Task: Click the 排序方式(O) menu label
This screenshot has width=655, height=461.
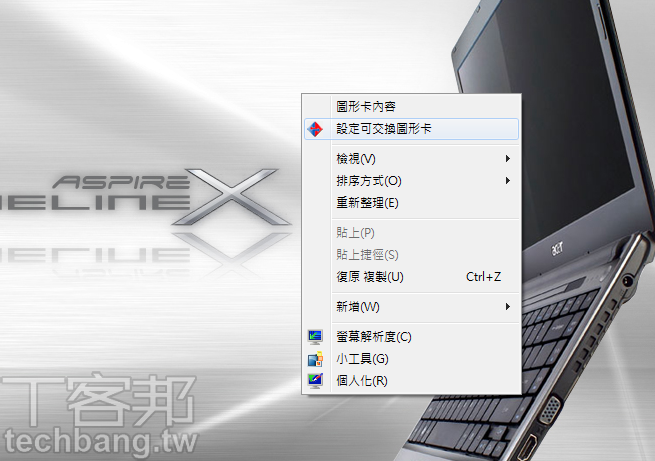Action: point(368,181)
